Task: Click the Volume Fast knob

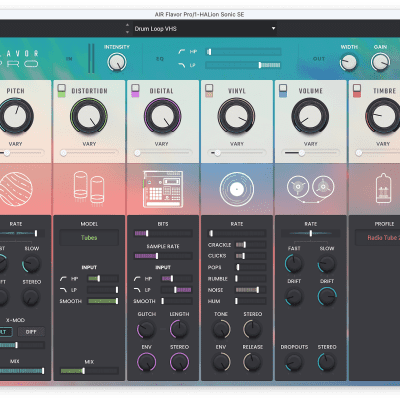Action: tap(294, 264)
